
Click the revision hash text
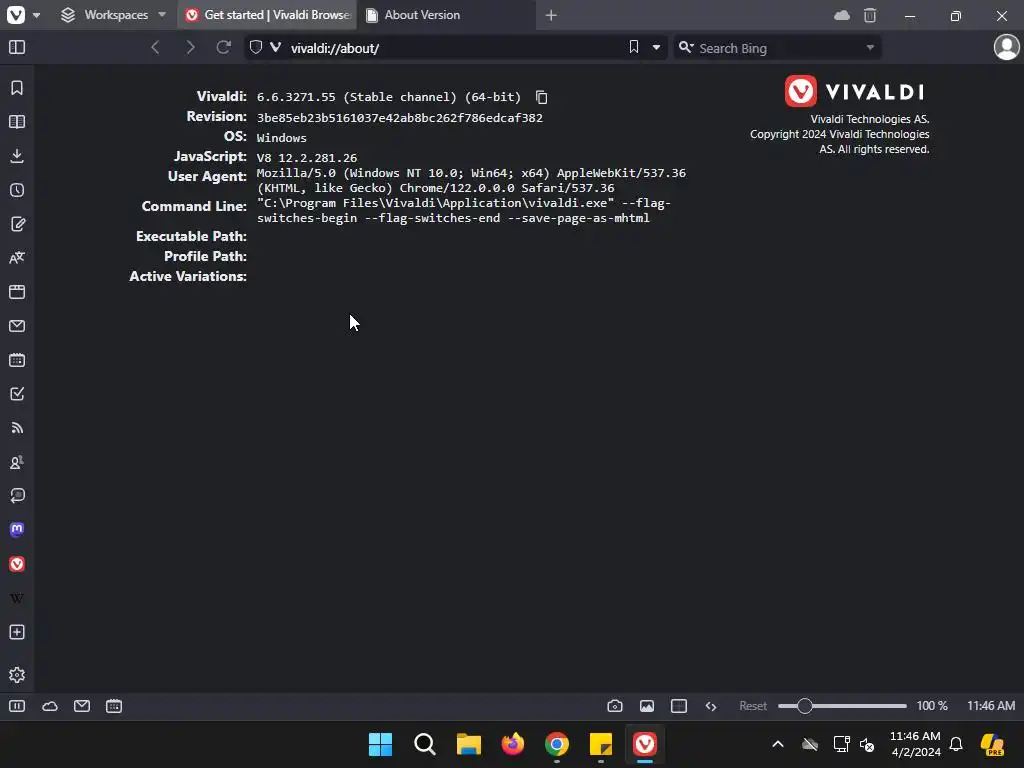pos(400,118)
